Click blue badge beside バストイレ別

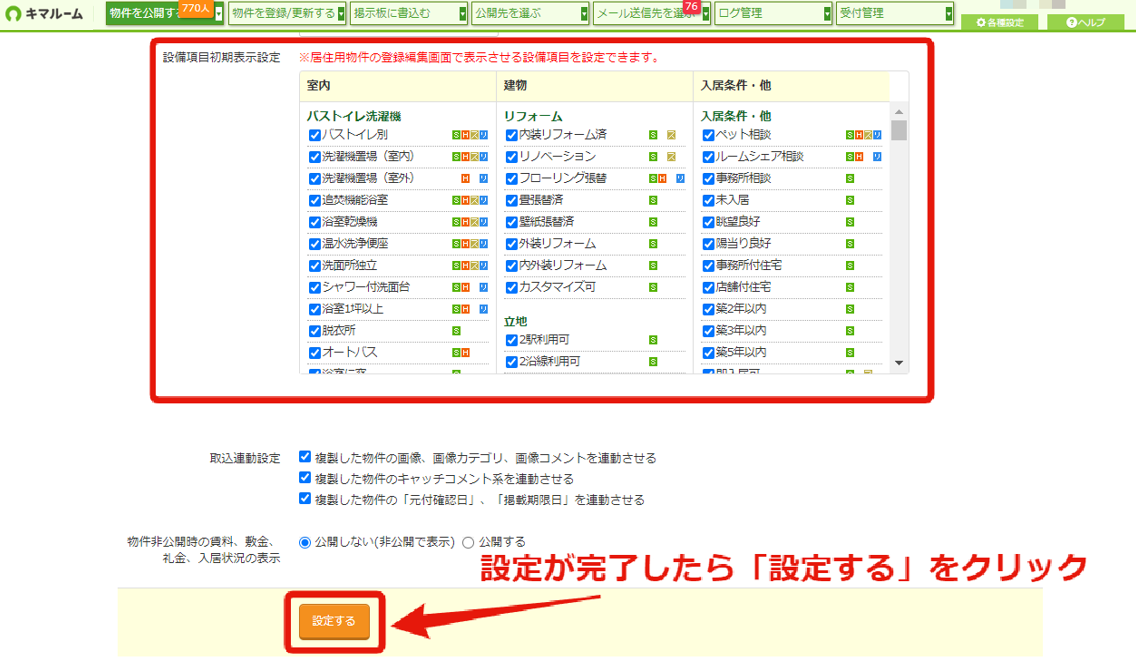pos(483,135)
